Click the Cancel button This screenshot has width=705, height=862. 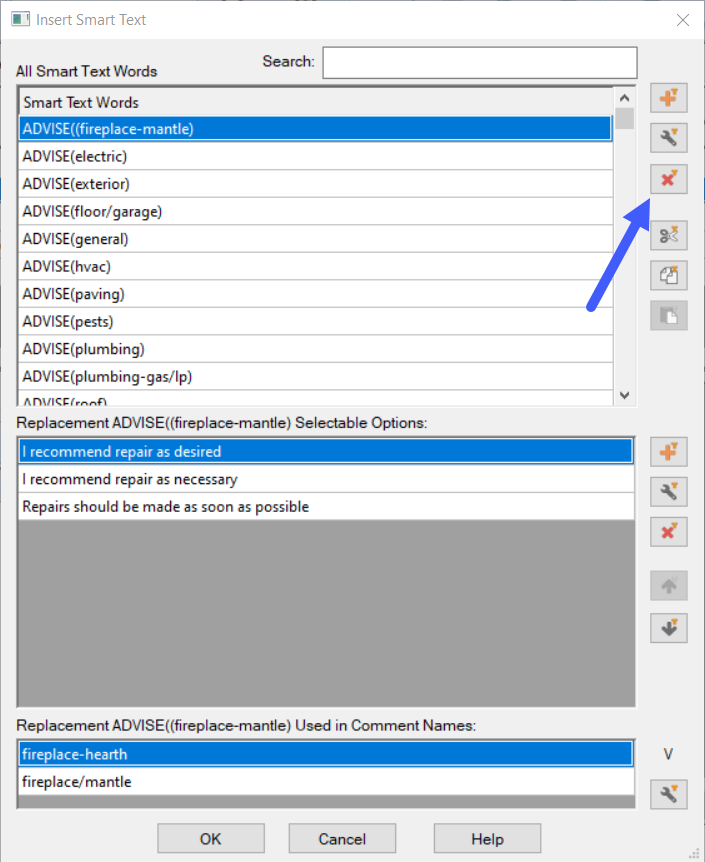[342, 838]
